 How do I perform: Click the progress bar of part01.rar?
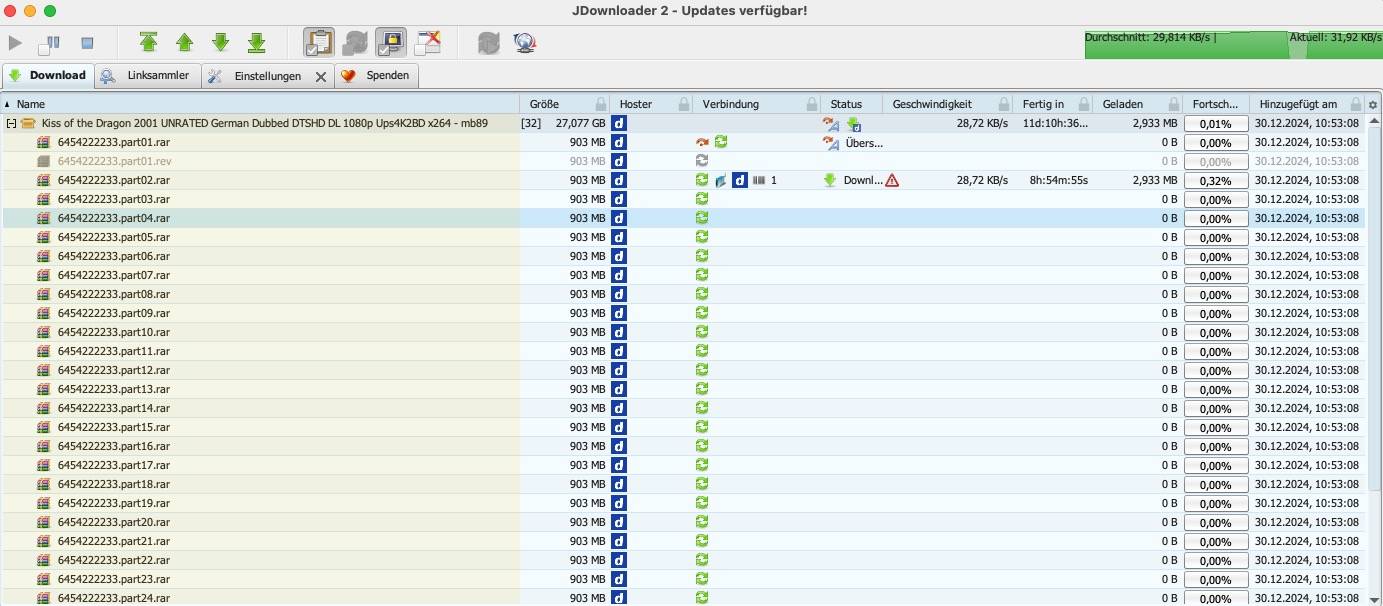point(1216,143)
